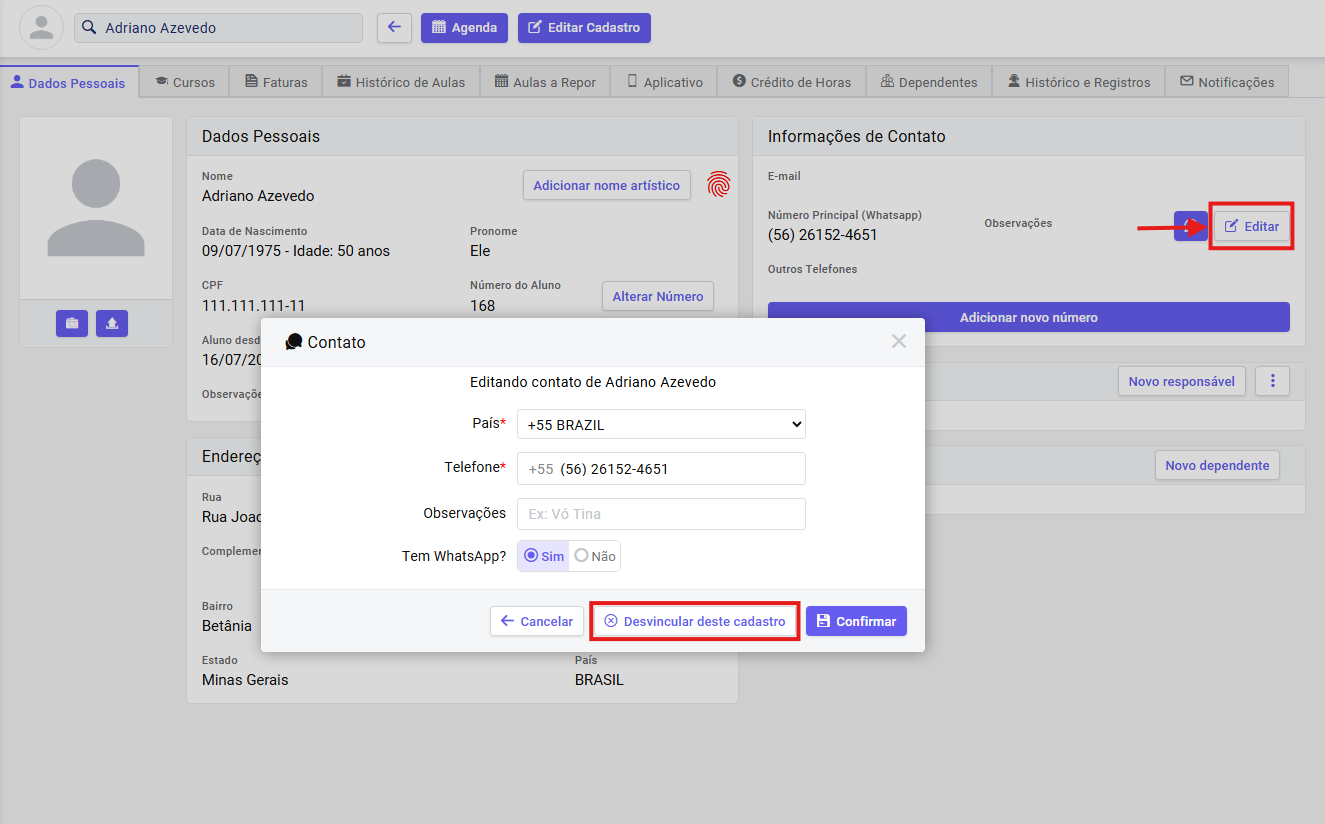Select Sim for Tem WhatsApp
The image size is (1325, 824).
point(544,556)
